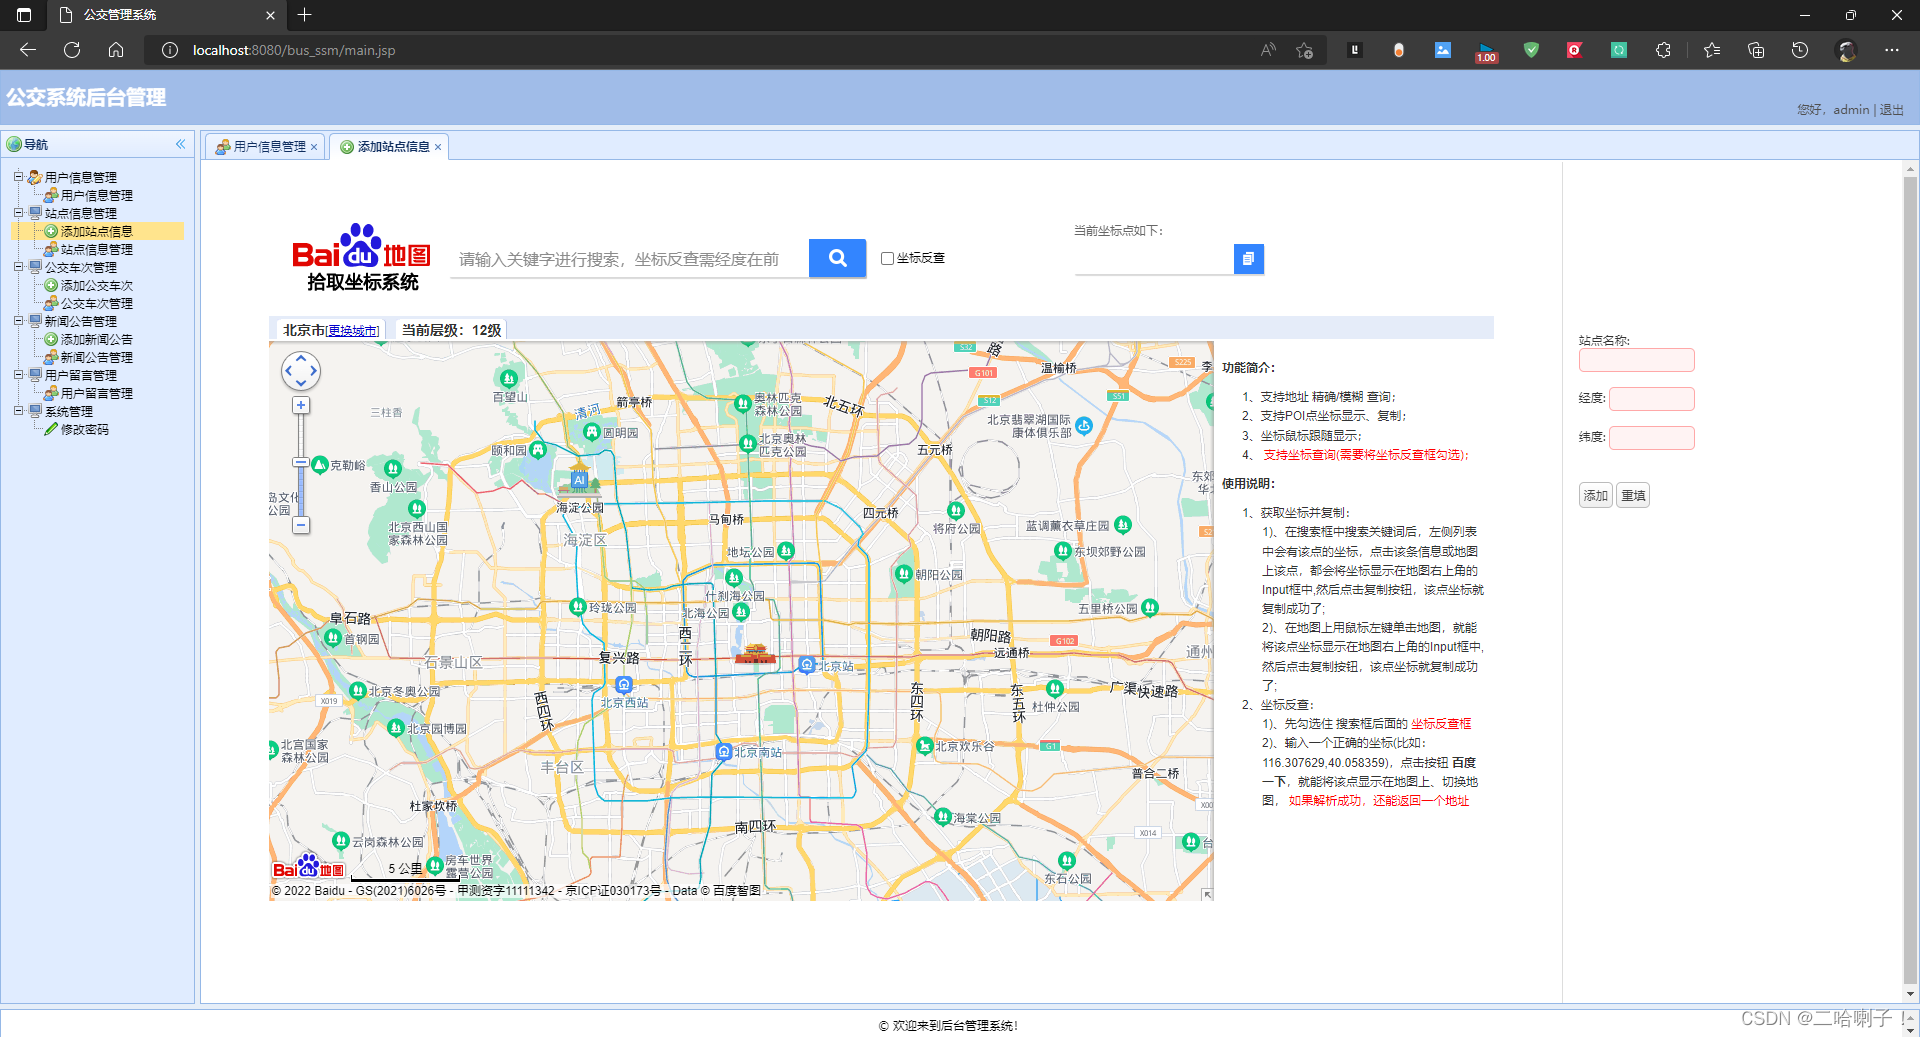1920x1037 pixels.
Task: Click the browser refresh button
Action: 72,50
